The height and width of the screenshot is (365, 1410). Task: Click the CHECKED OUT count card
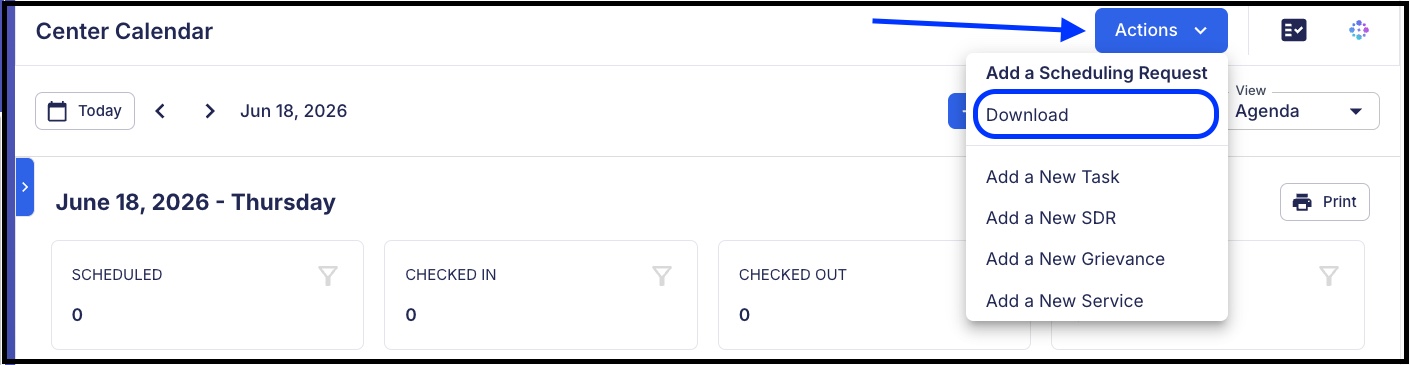[x=874, y=295]
